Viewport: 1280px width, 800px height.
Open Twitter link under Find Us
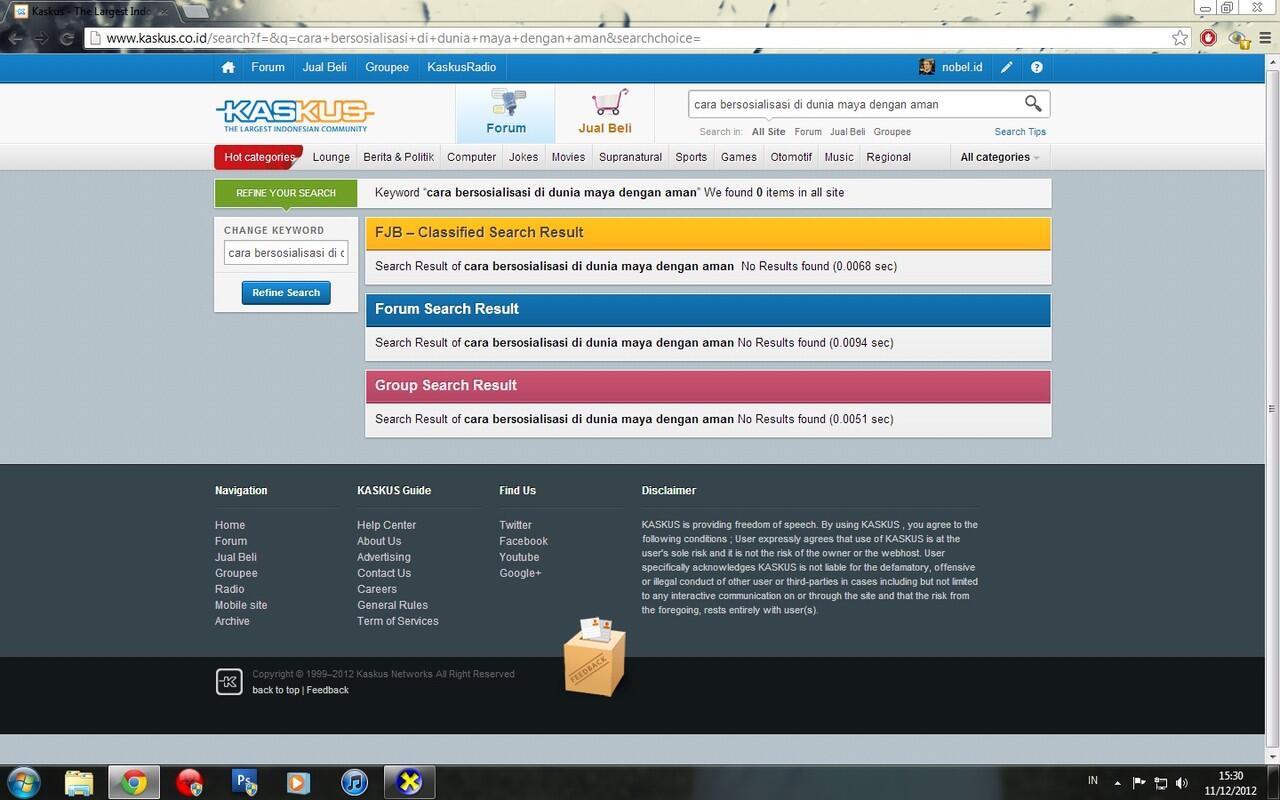pos(515,525)
